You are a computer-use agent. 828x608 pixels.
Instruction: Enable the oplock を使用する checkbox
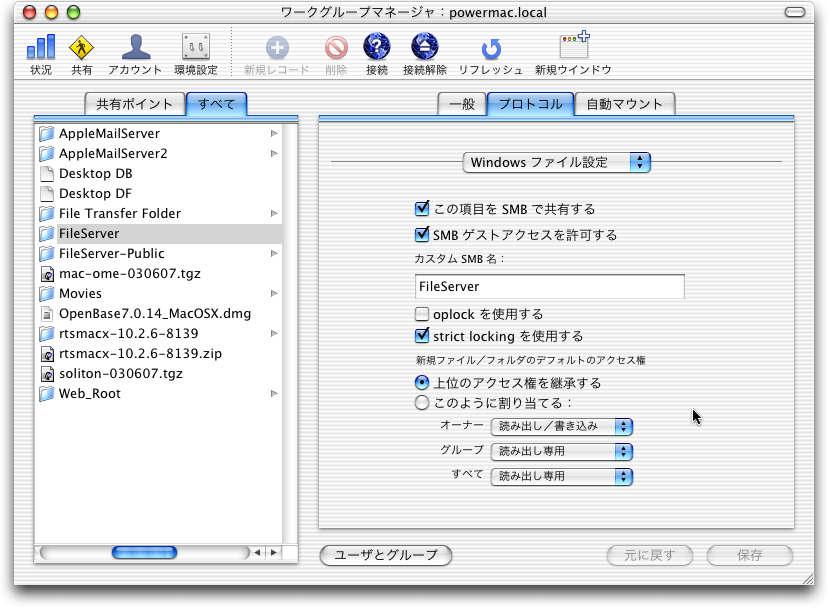coord(422,314)
